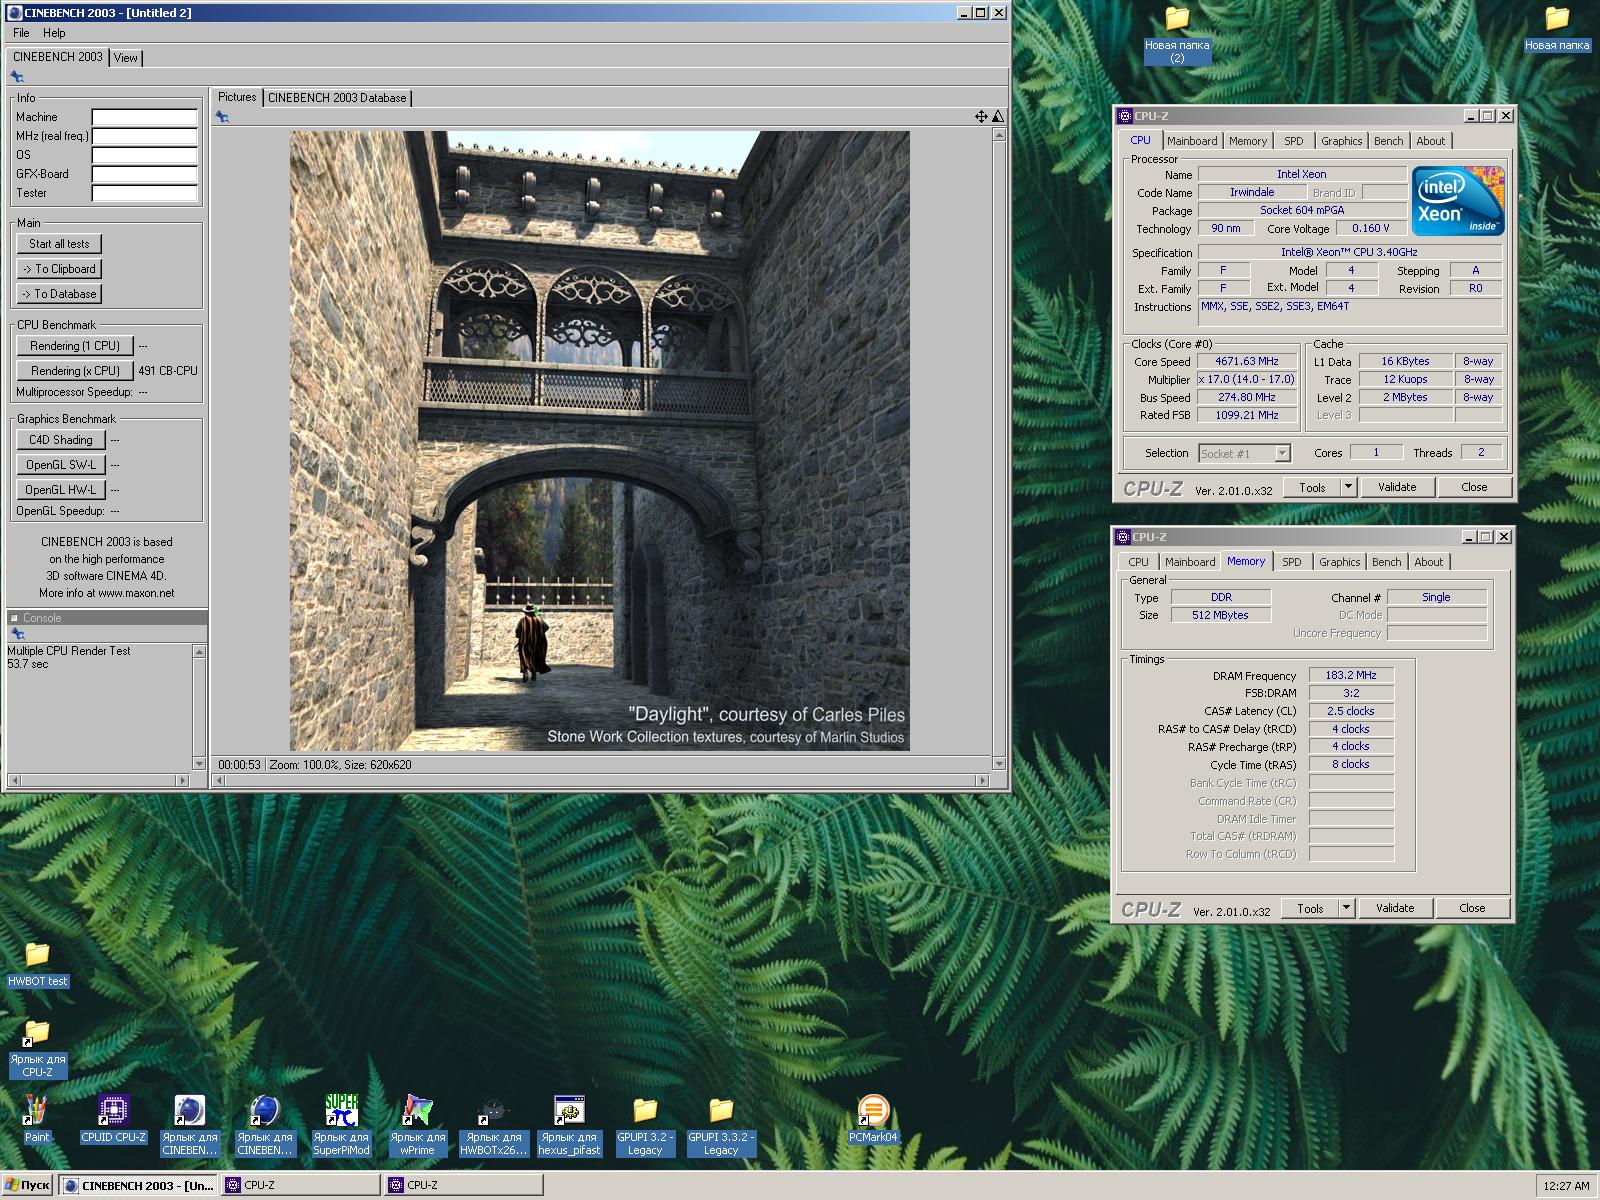Open the File menu in CINEBENCH
The height and width of the screenshot is (1200, 1600).
point(21,33)
